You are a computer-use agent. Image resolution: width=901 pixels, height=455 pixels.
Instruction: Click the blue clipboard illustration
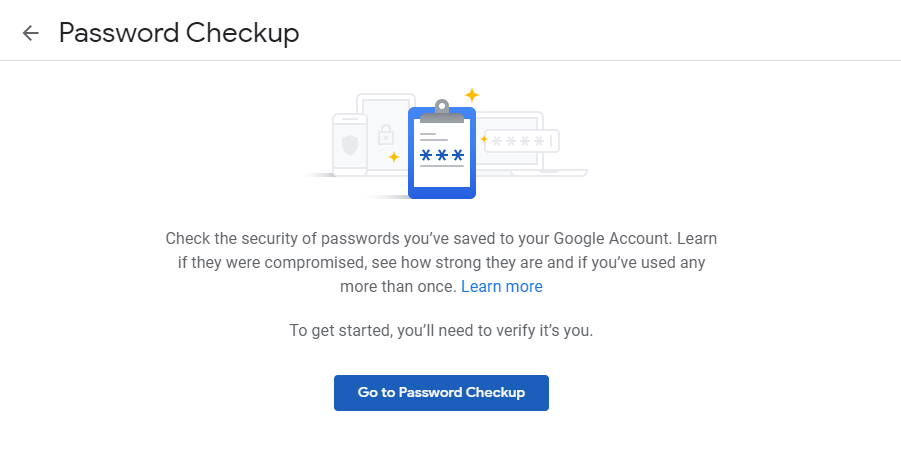[x=441, y=183]
